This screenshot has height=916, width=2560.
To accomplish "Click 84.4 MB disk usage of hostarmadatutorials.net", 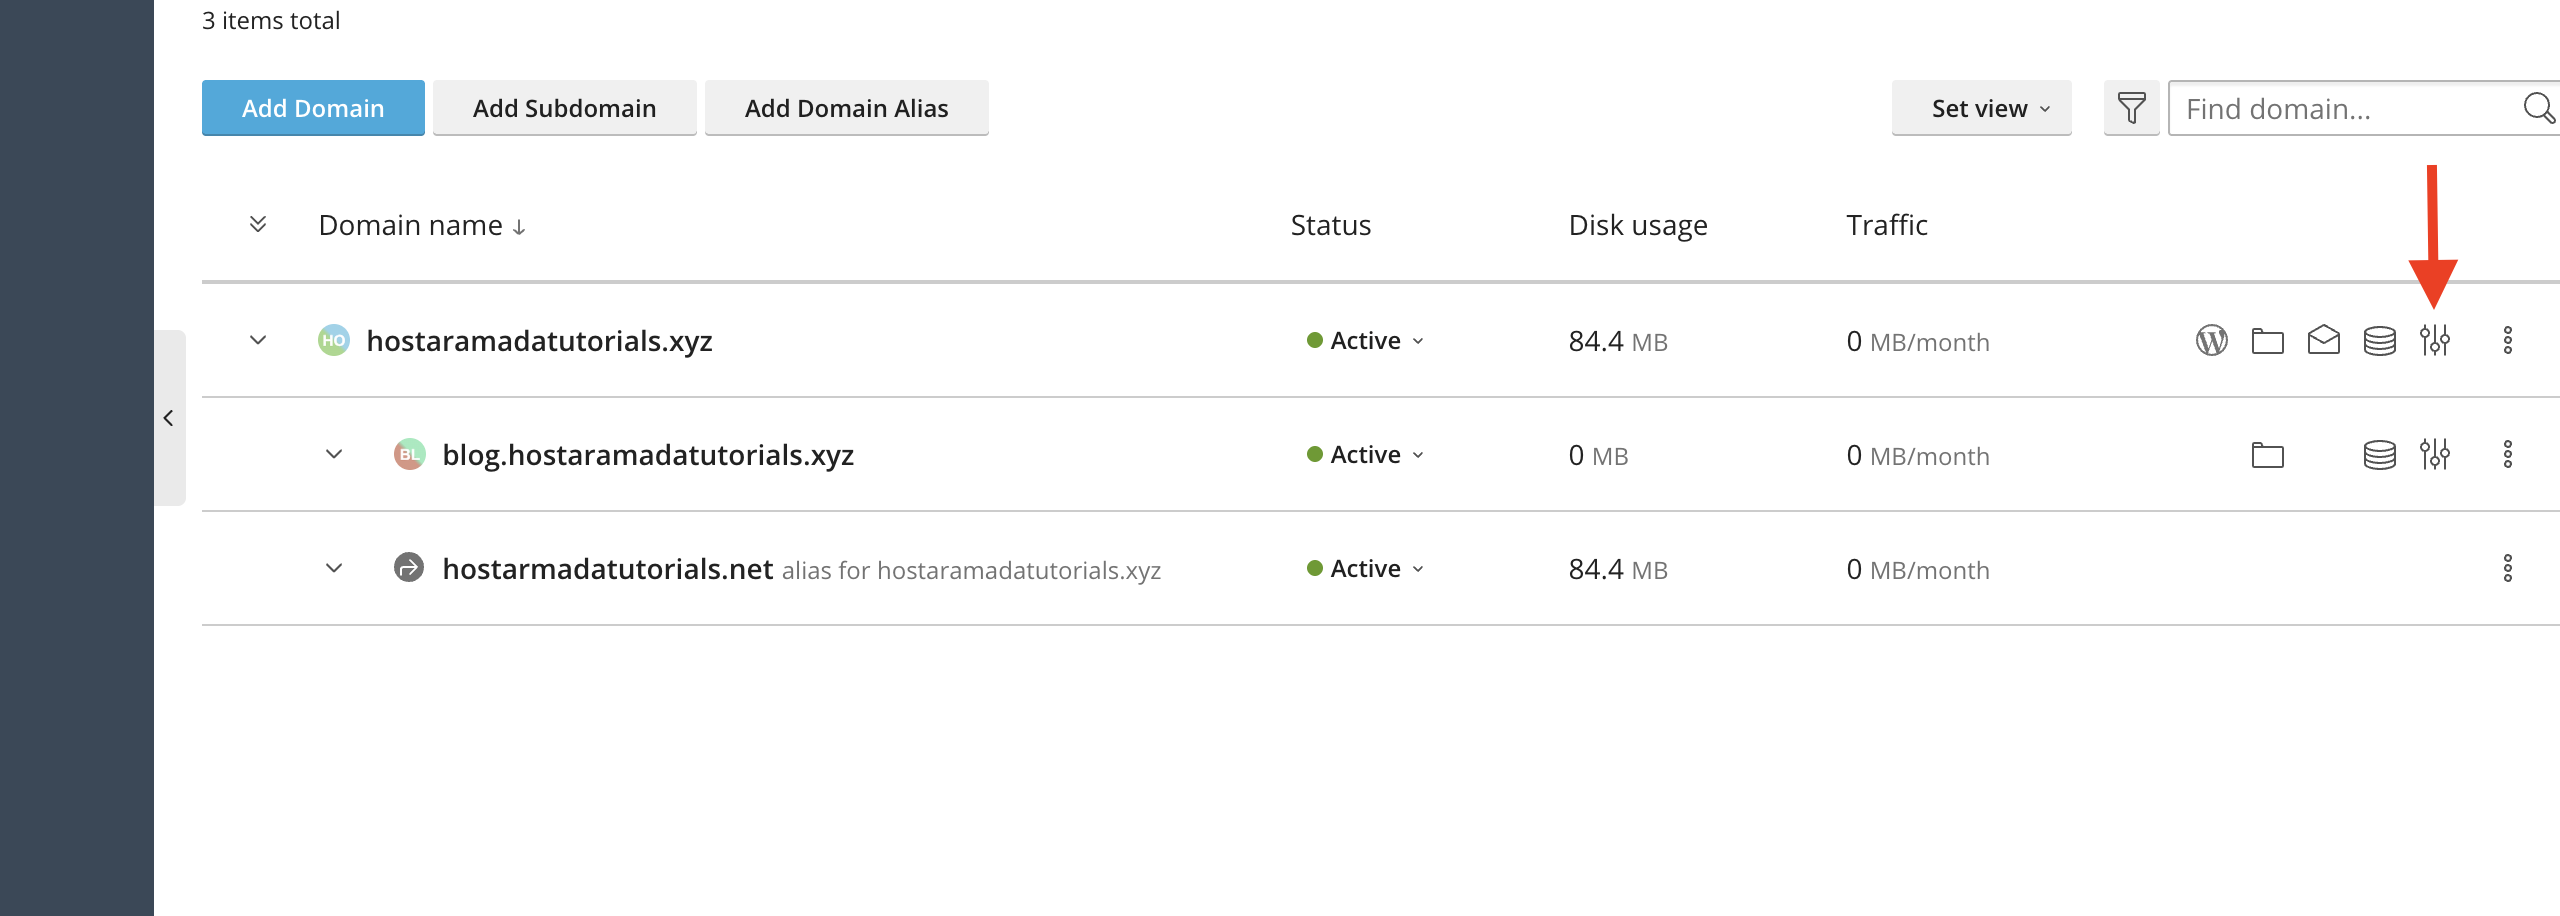I will [1618, 570].
